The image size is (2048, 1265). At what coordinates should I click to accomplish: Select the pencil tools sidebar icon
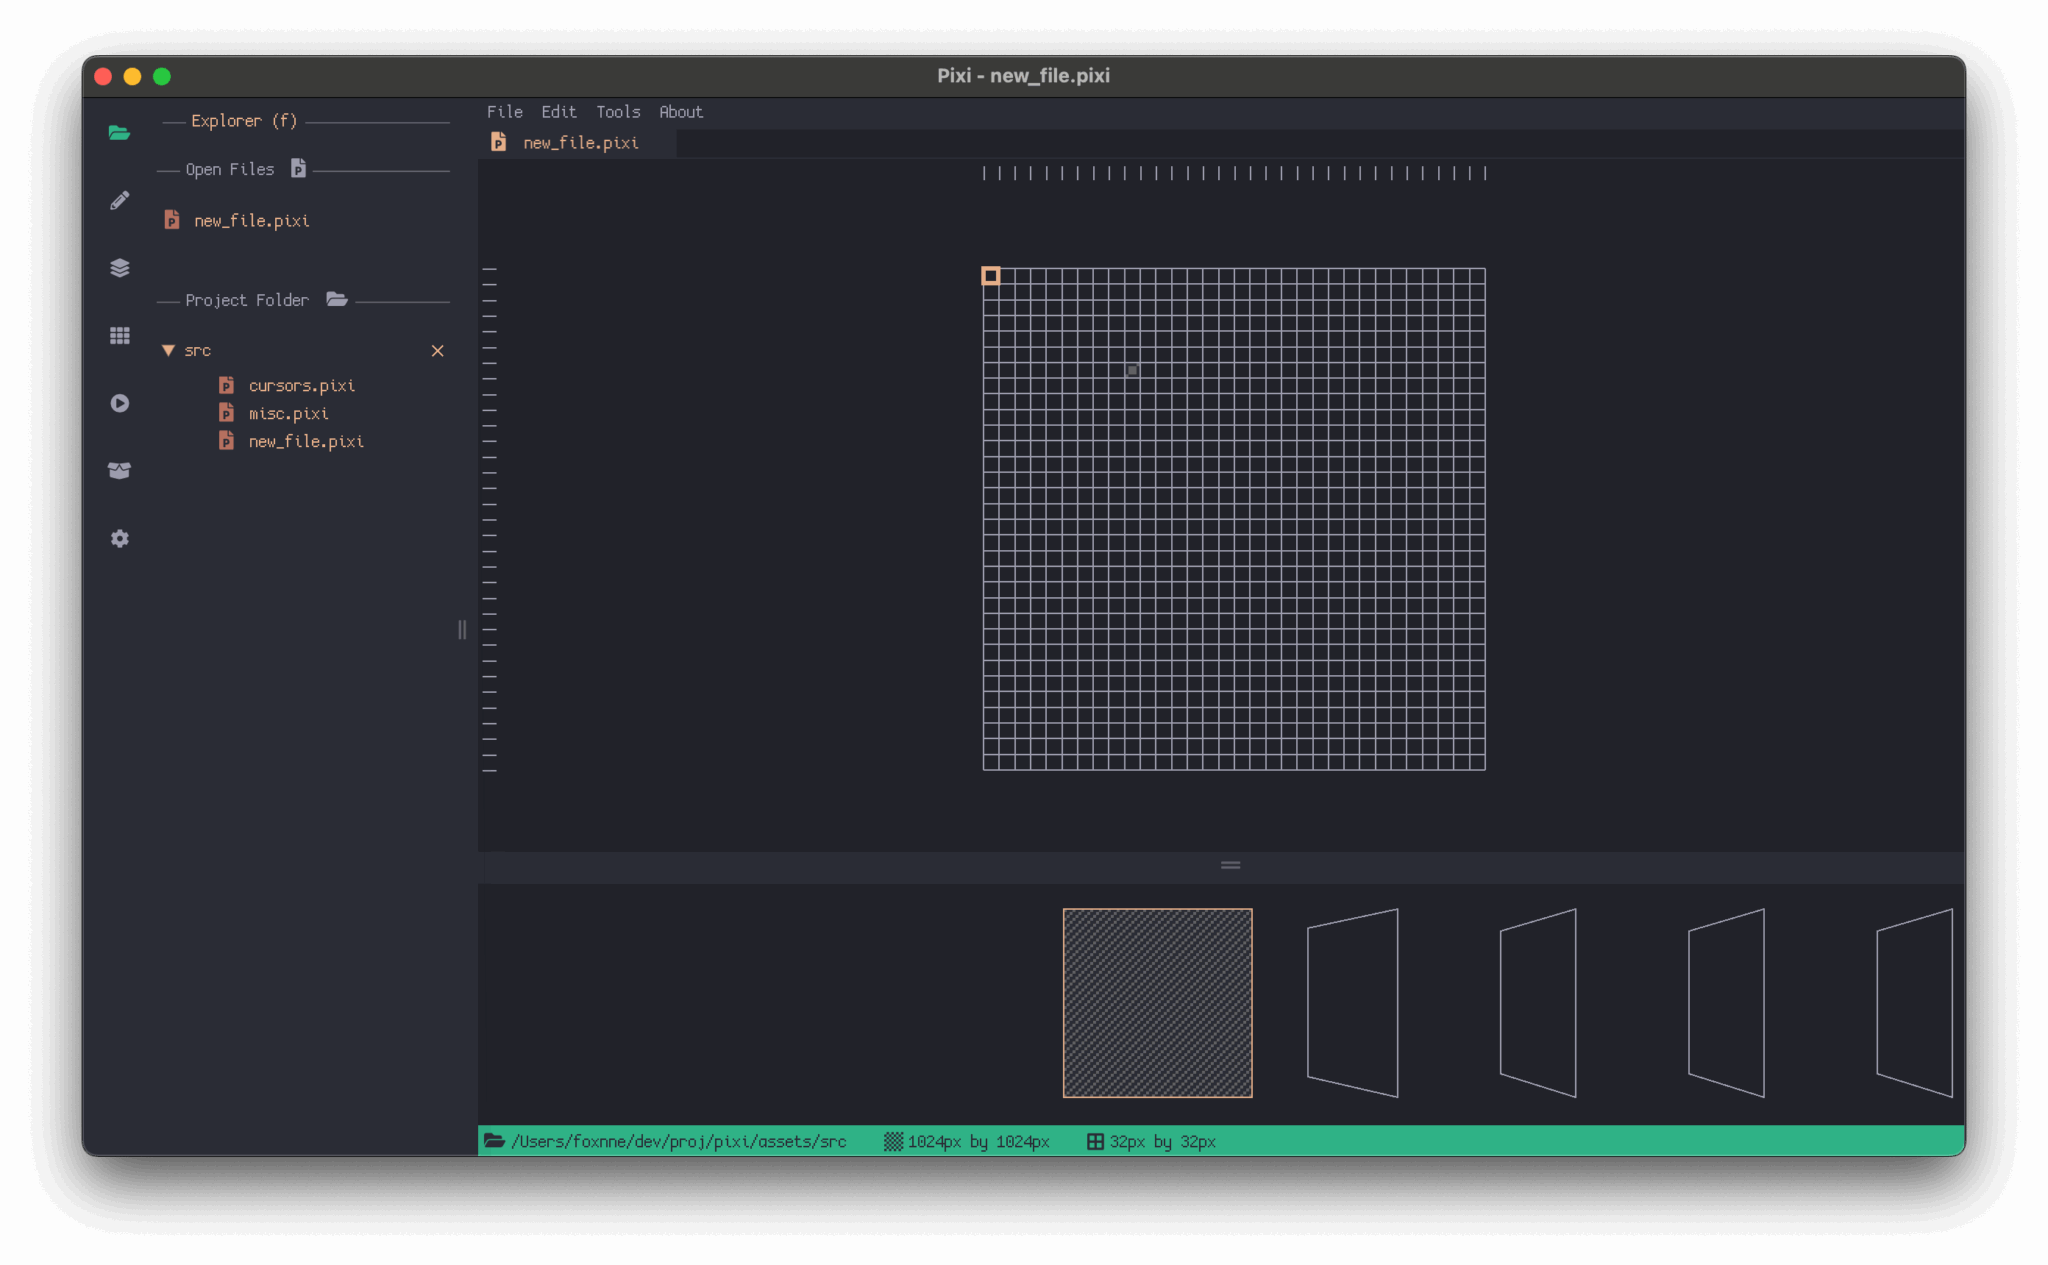pyautogui.click(x=119, y=200)
